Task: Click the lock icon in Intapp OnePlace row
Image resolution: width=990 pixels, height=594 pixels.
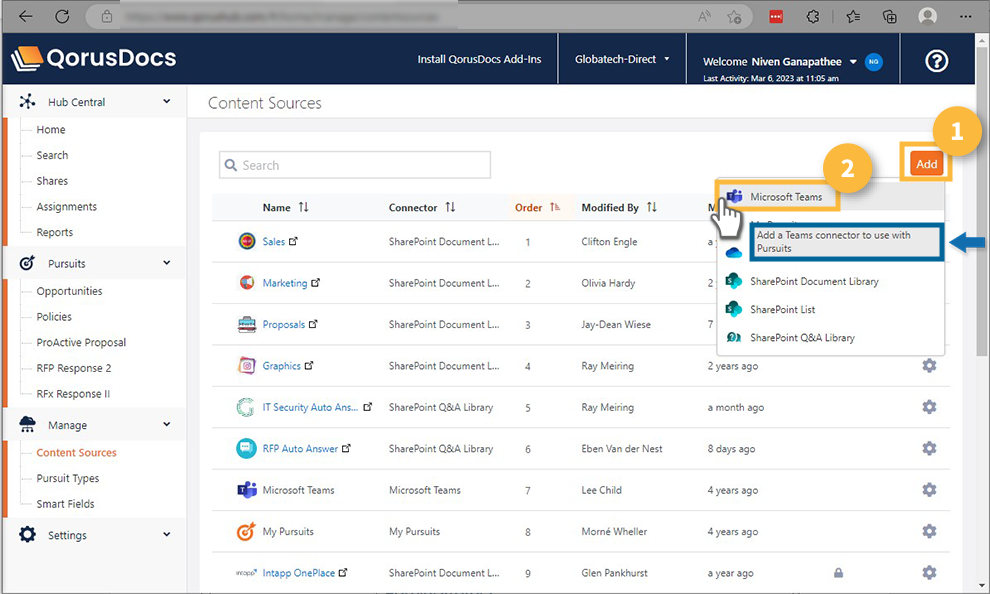Action: click(x=838, y=573)
